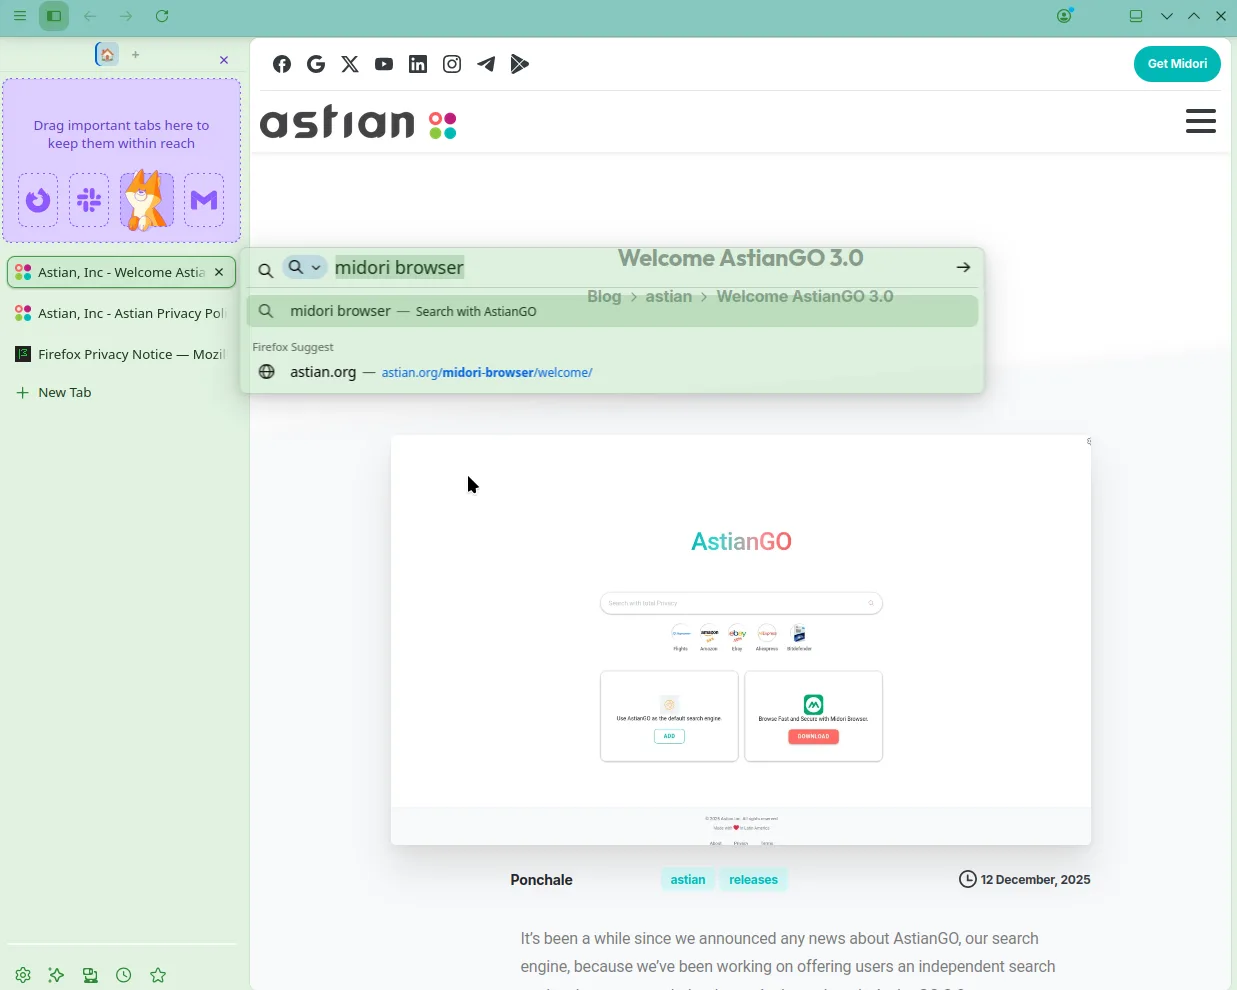This screenshot has width=1237, height=990.
Task: Select the home workspace icon
Action: point(107,54)
